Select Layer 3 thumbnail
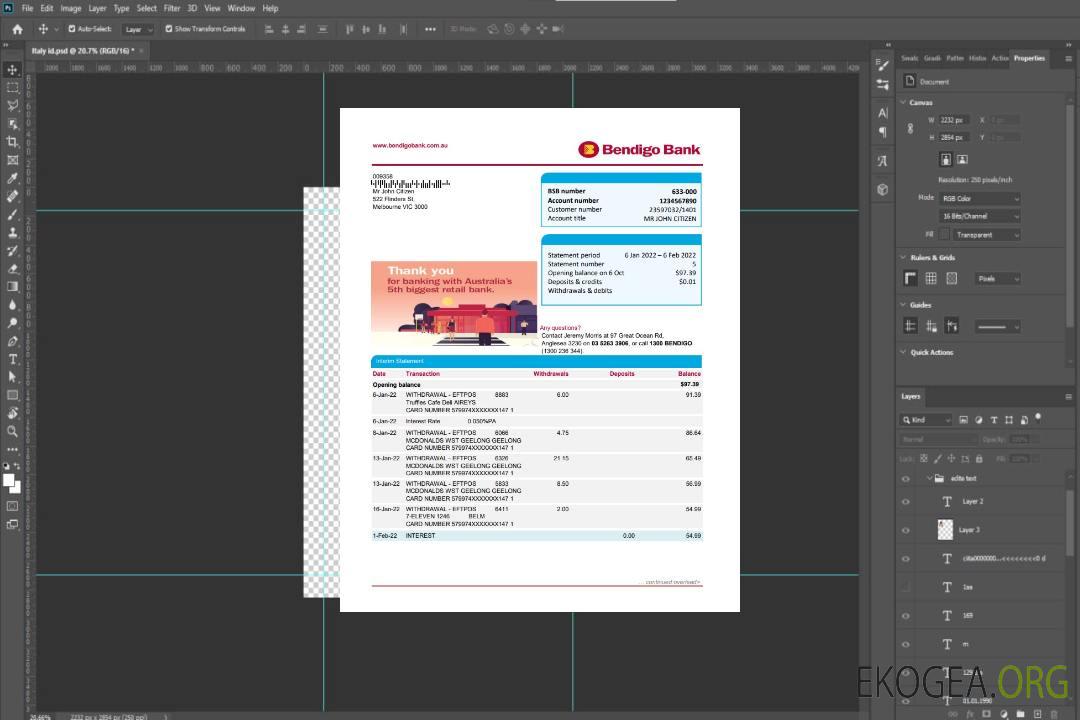The height and width of the screenshot is (720, 1080). pyautogui.click(x=946, y=530)
